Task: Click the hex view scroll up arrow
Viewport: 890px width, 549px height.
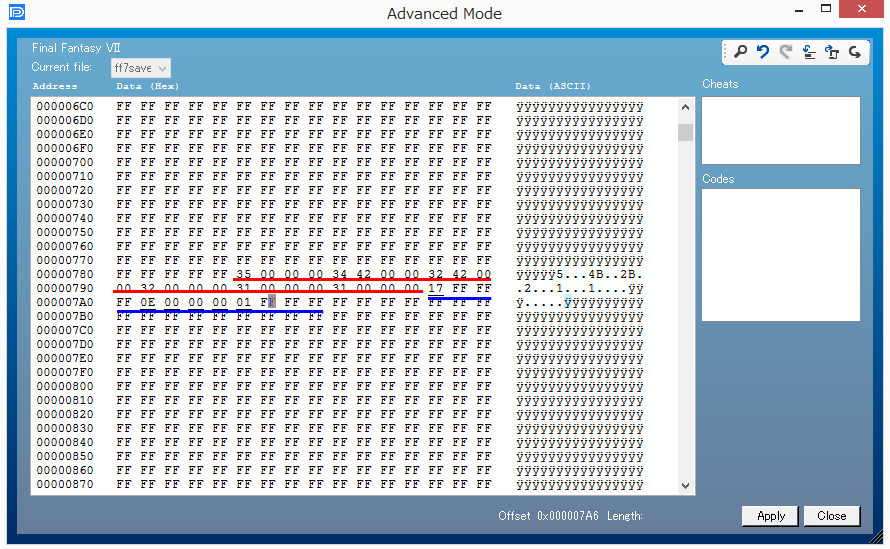Action: pyautogui.click(x=685, y=107)
